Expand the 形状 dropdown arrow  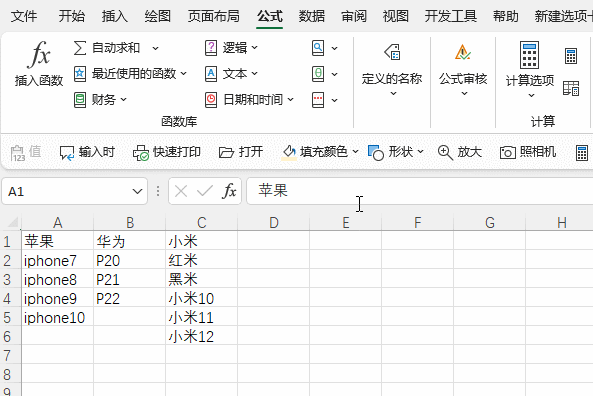point(420,152)
